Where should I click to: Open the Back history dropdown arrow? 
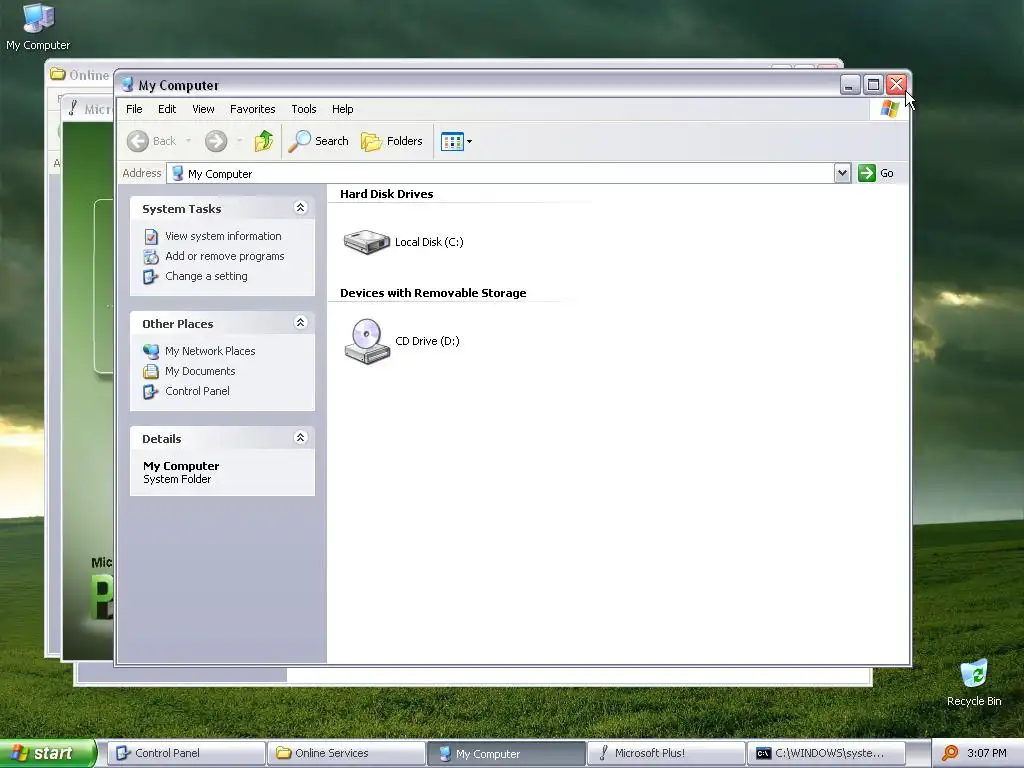(x=188, y=141)
